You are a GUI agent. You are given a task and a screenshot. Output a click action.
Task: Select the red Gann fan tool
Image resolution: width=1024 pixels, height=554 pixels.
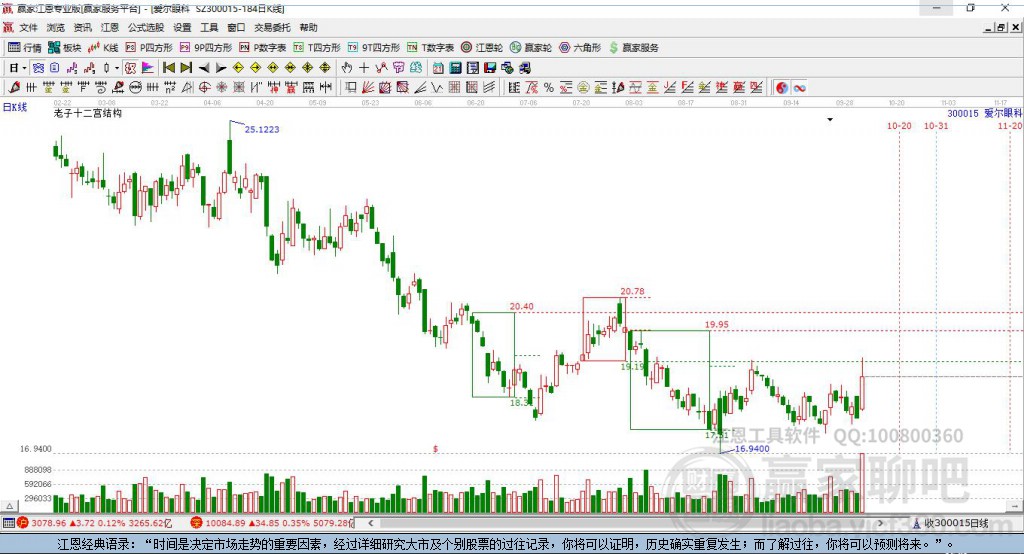coord(368,87)
